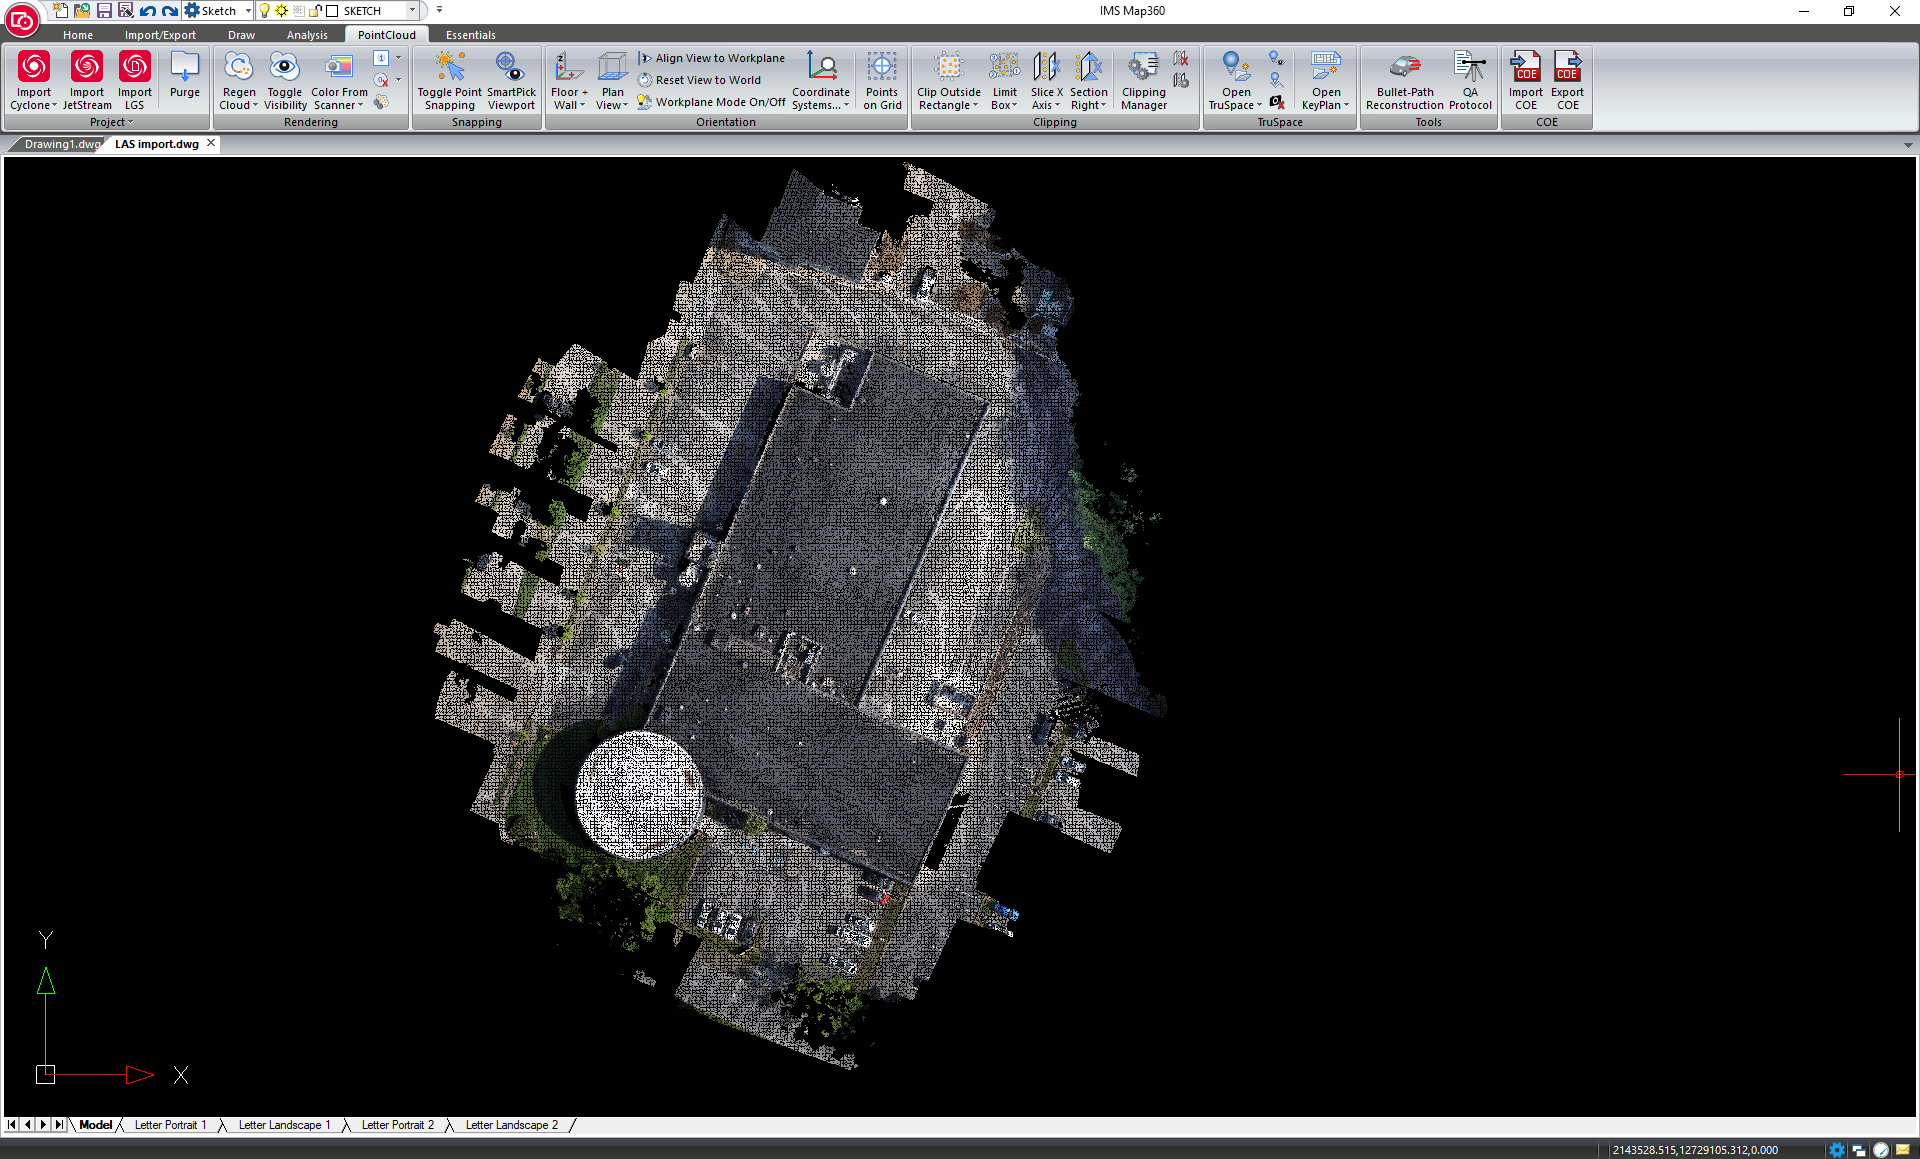Launch the Bullet-Path Reconstruction tool
This screenshot has height=1159, width=1920.
pyautogui.click(x=1404, y=68)
